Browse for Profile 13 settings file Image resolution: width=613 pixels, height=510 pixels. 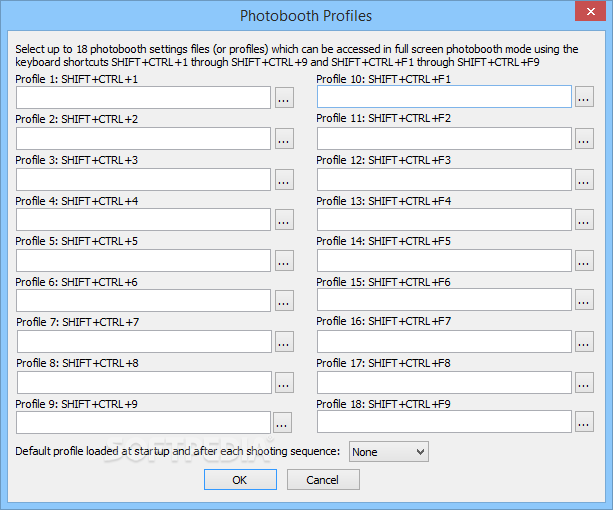click(x=584, y=220)
